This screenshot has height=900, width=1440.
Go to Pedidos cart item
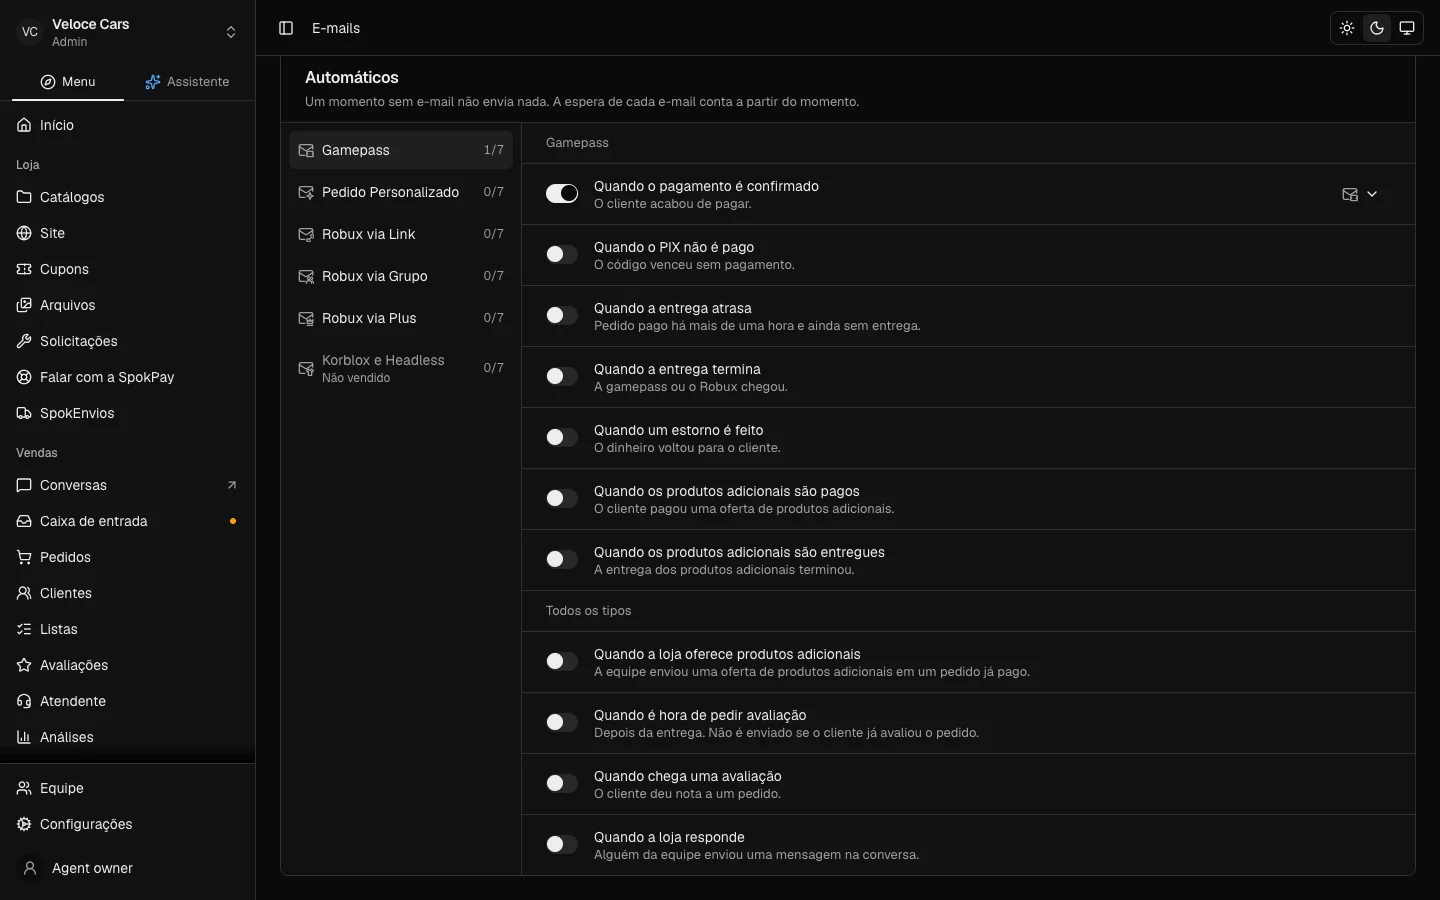pyautogui.click(x=127, y=557)
